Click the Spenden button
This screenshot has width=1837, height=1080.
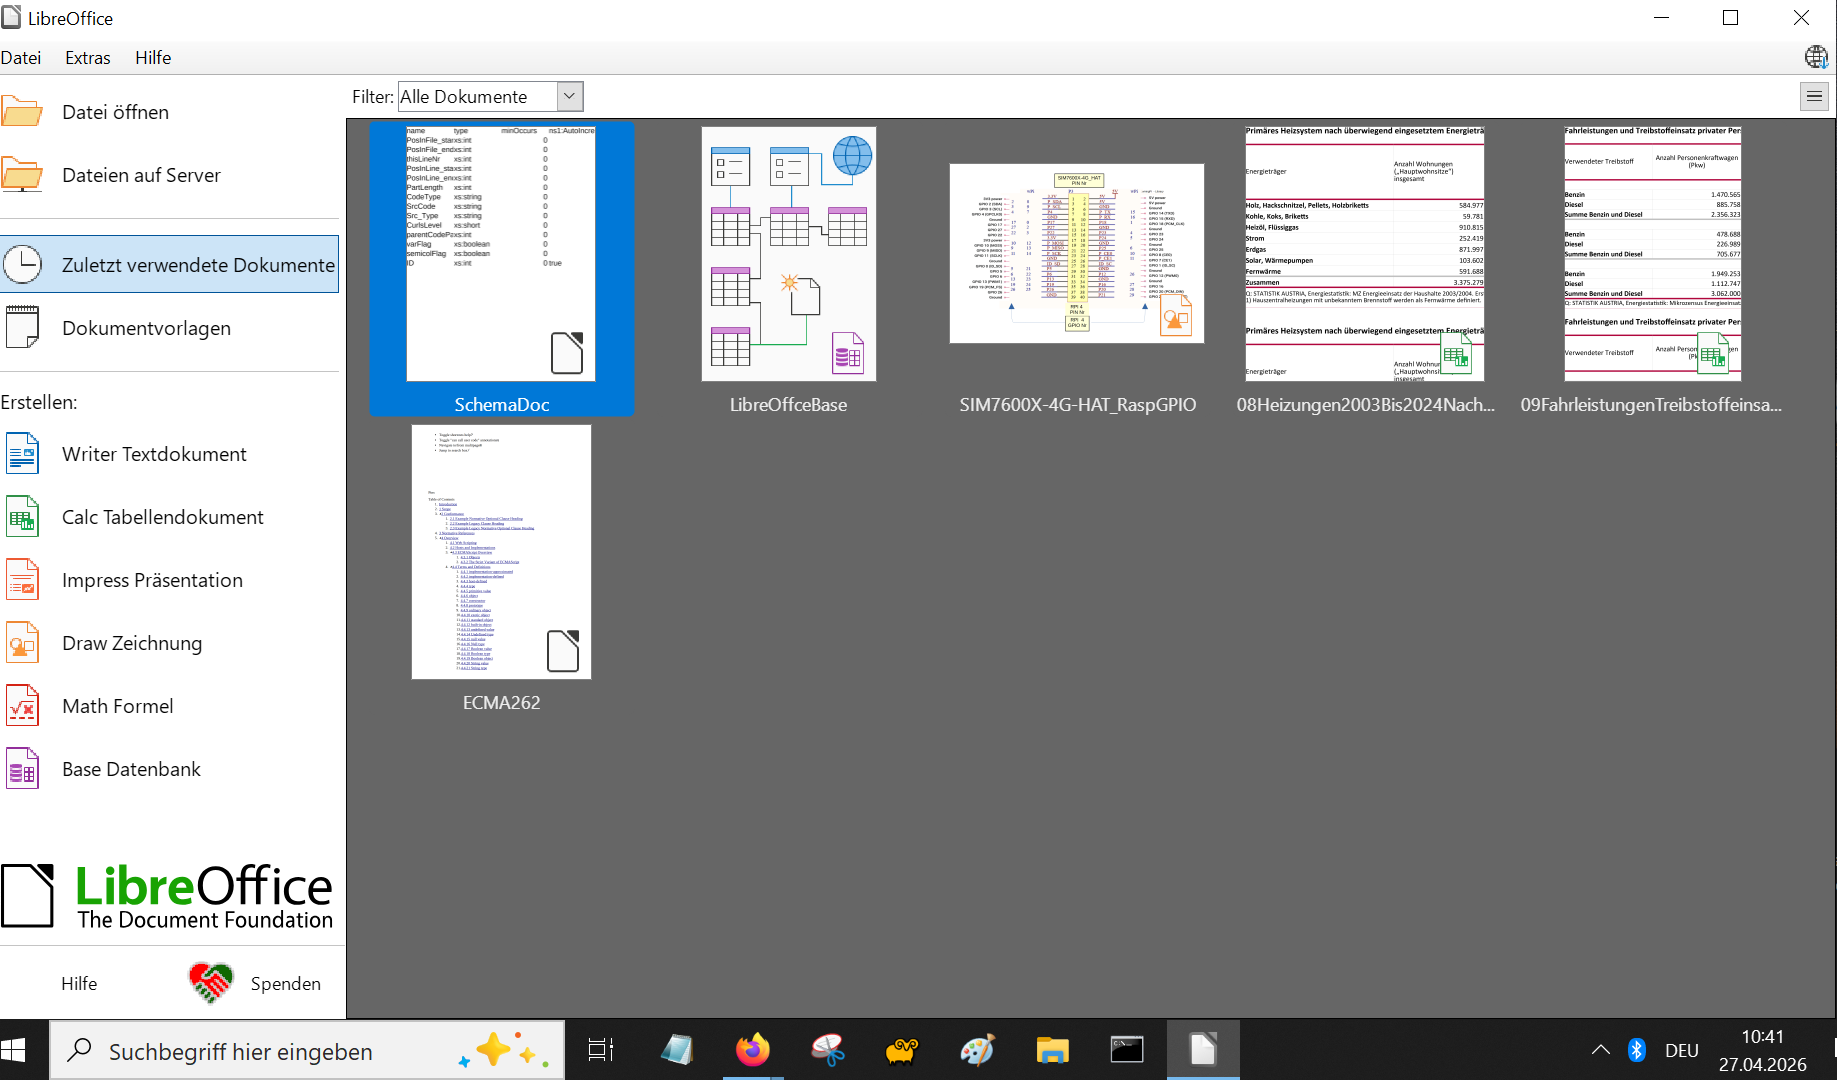click(257, 984)
